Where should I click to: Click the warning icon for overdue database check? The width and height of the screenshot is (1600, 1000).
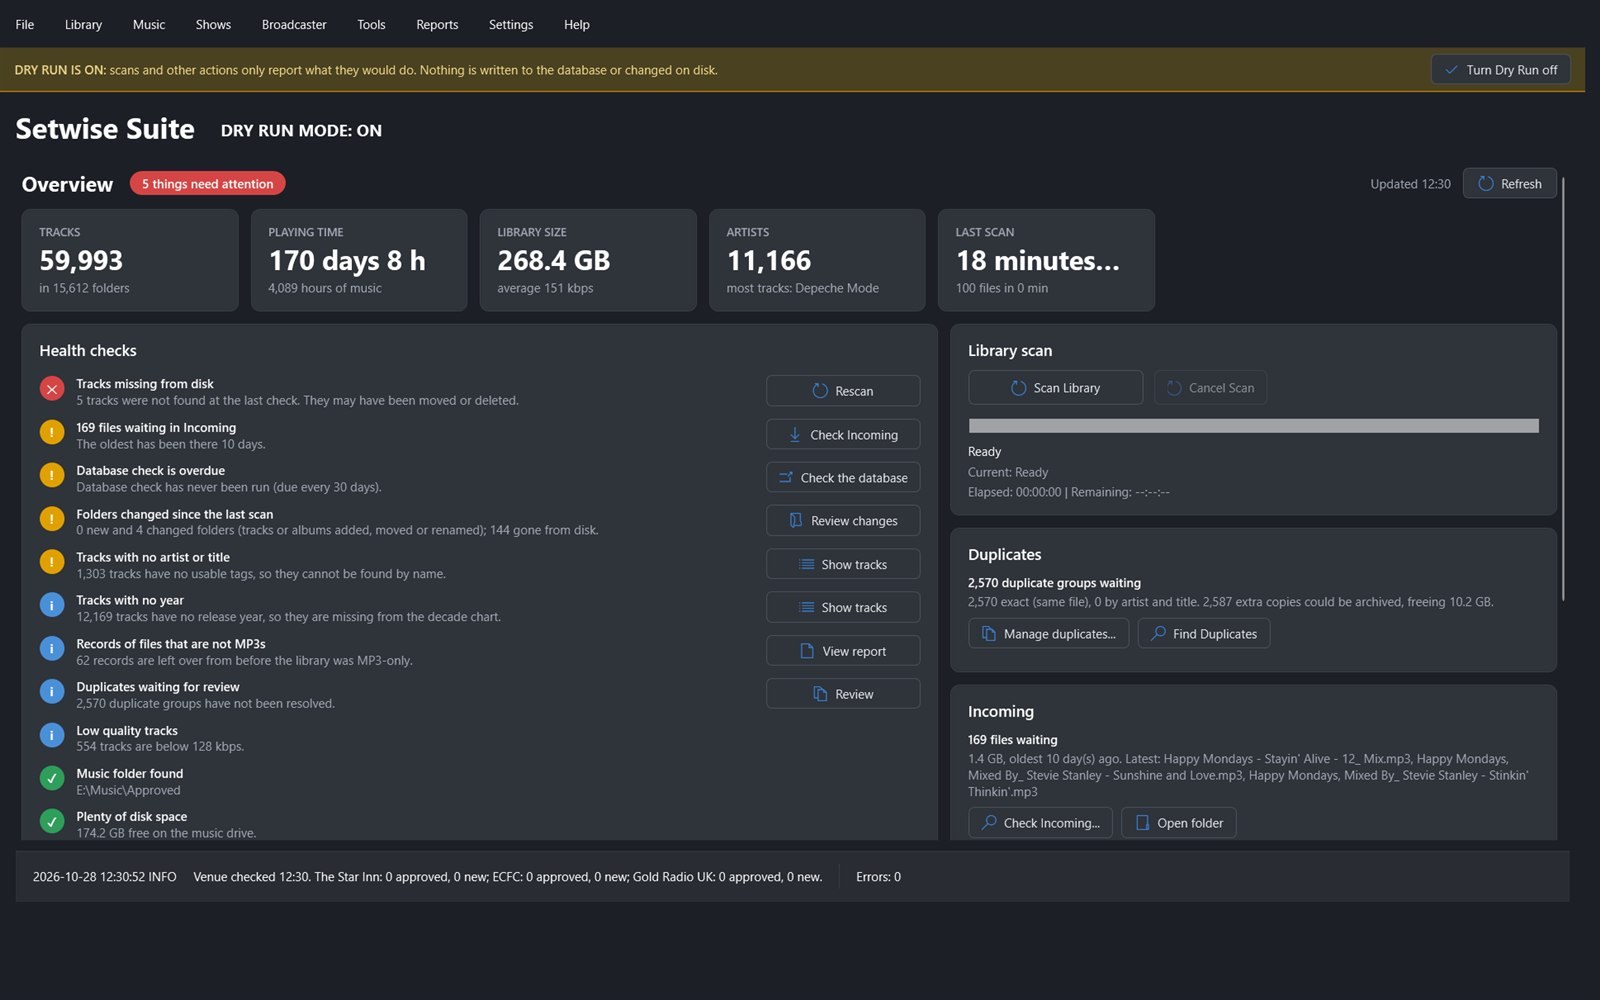(52, 475)
